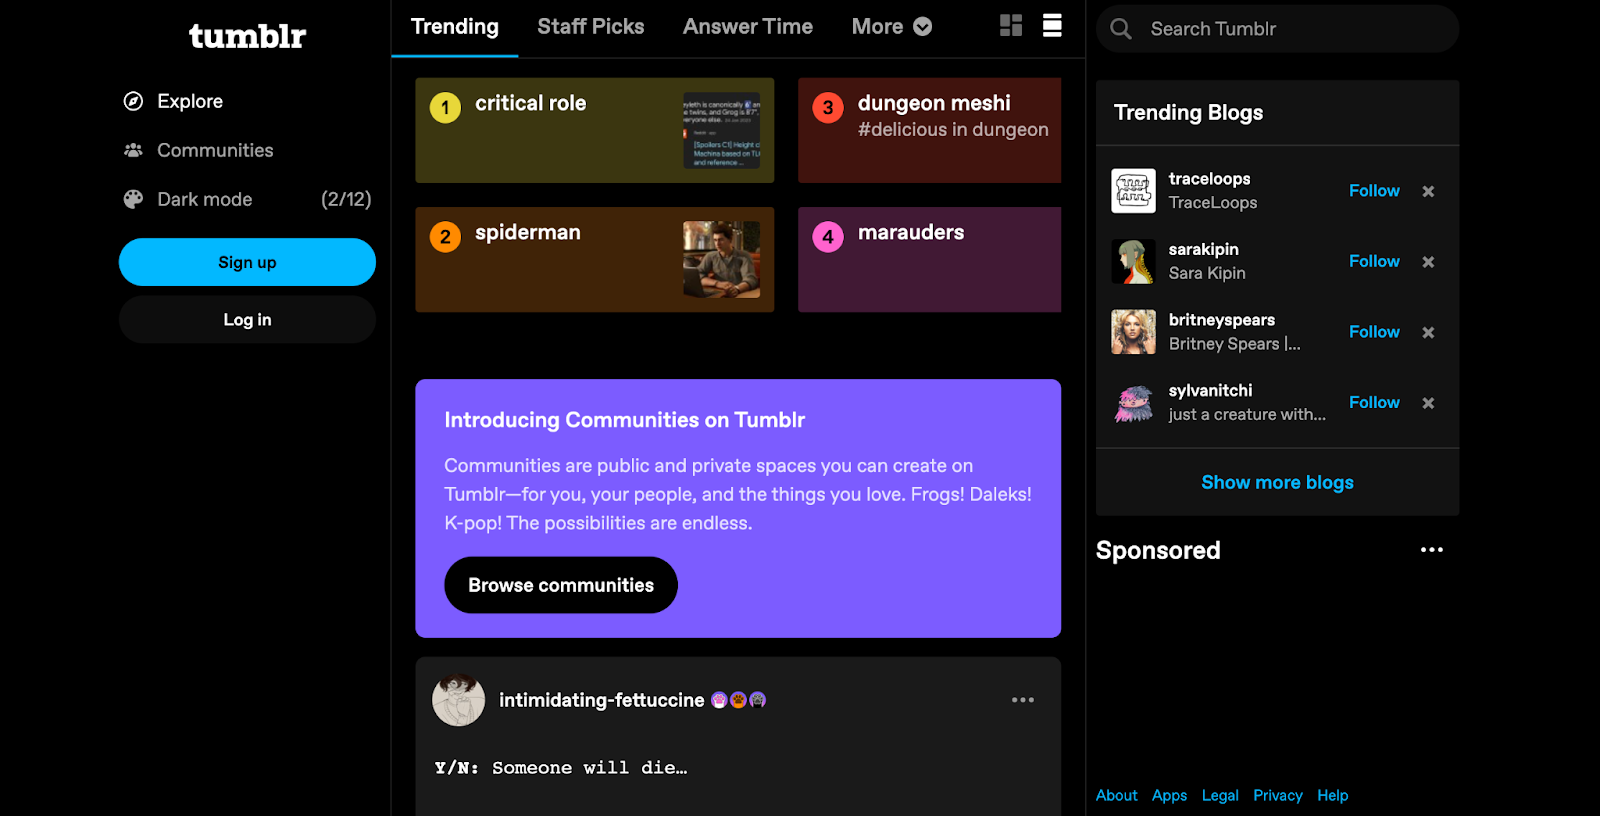Screen dimensions: 1600x816
Task: Focus the Search Tumblr field
Action: [x=1277, y=29]
